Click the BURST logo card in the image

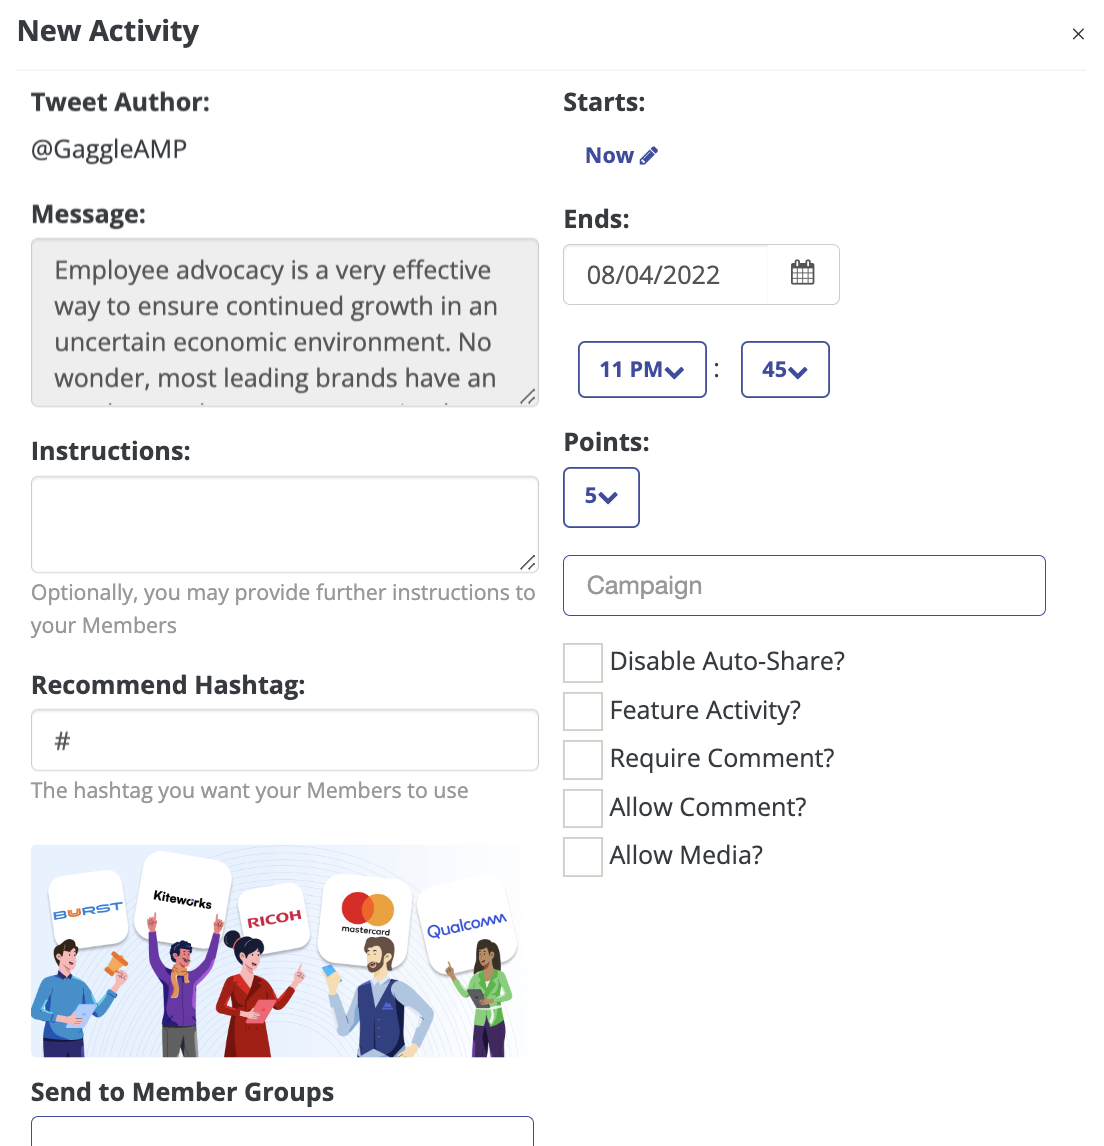pyautogui.click(x=88, y=911)
